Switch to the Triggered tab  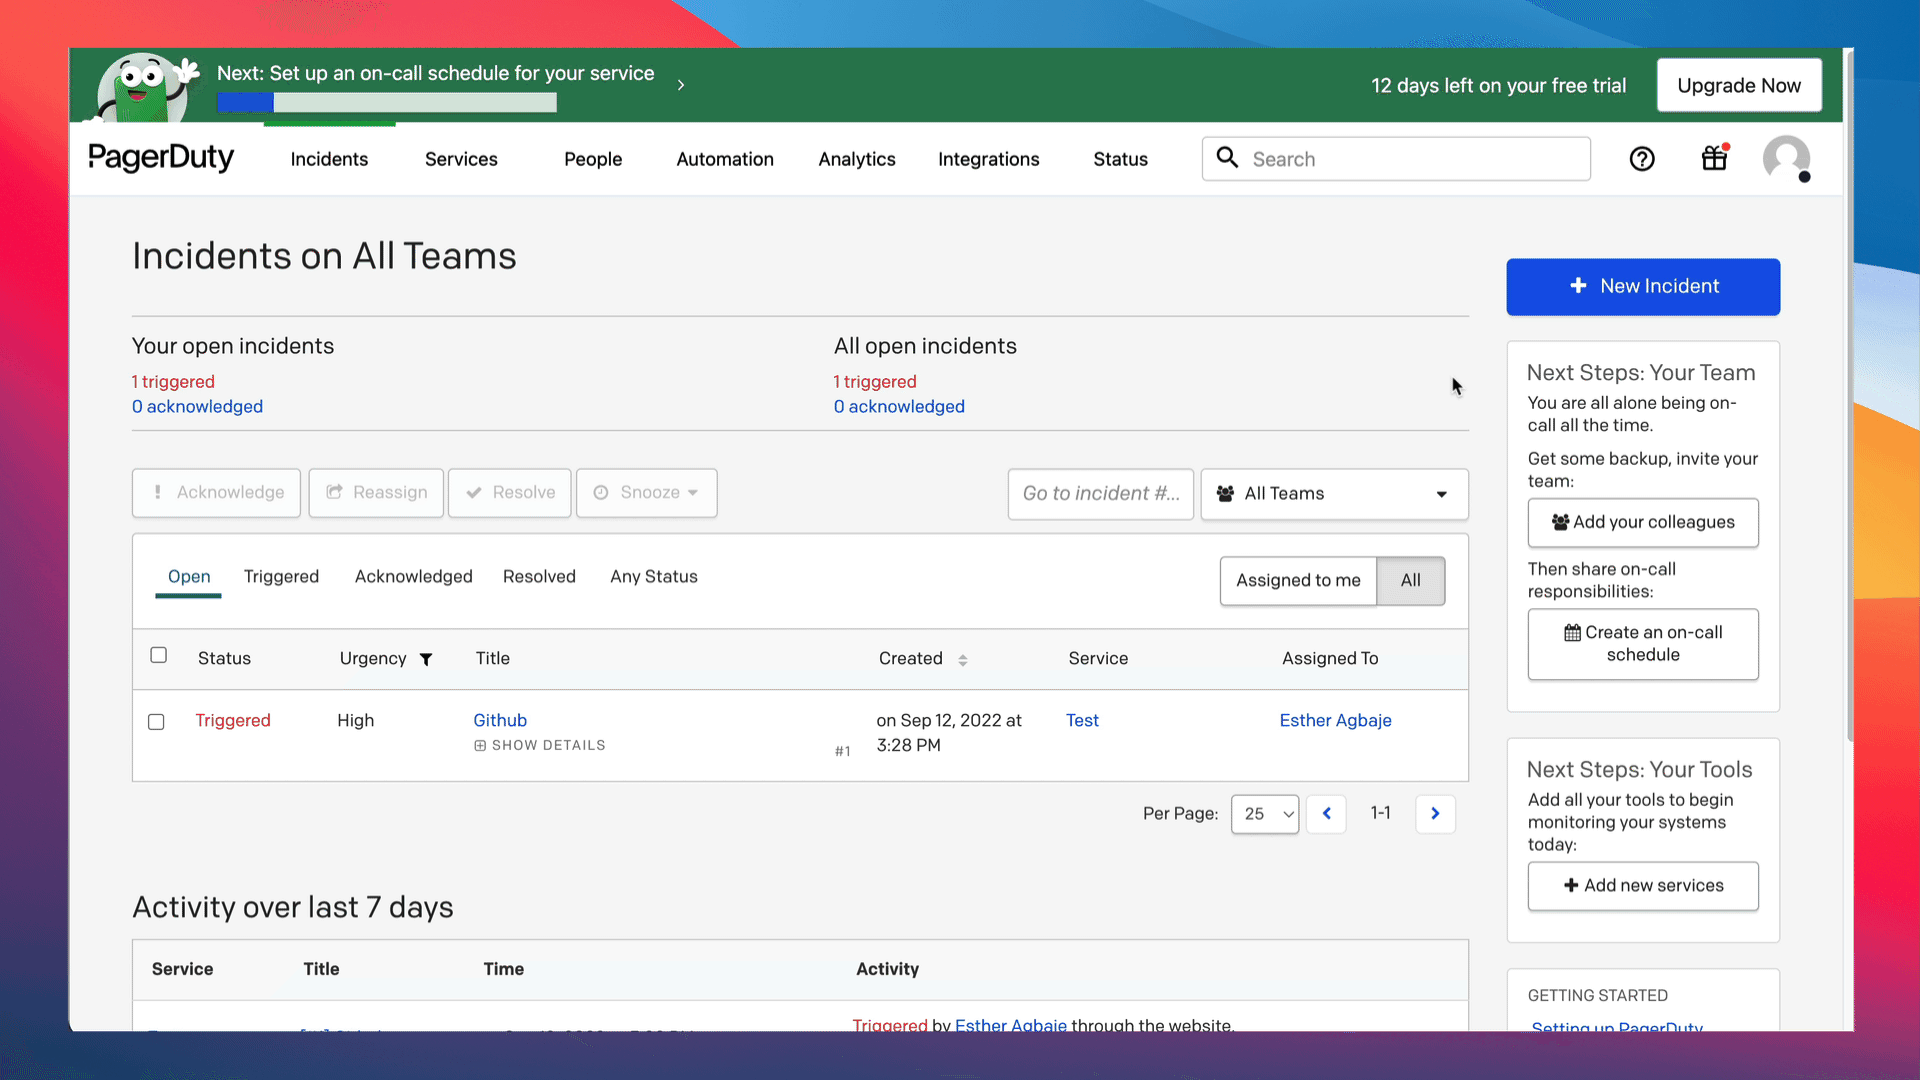tap(281, 577)
